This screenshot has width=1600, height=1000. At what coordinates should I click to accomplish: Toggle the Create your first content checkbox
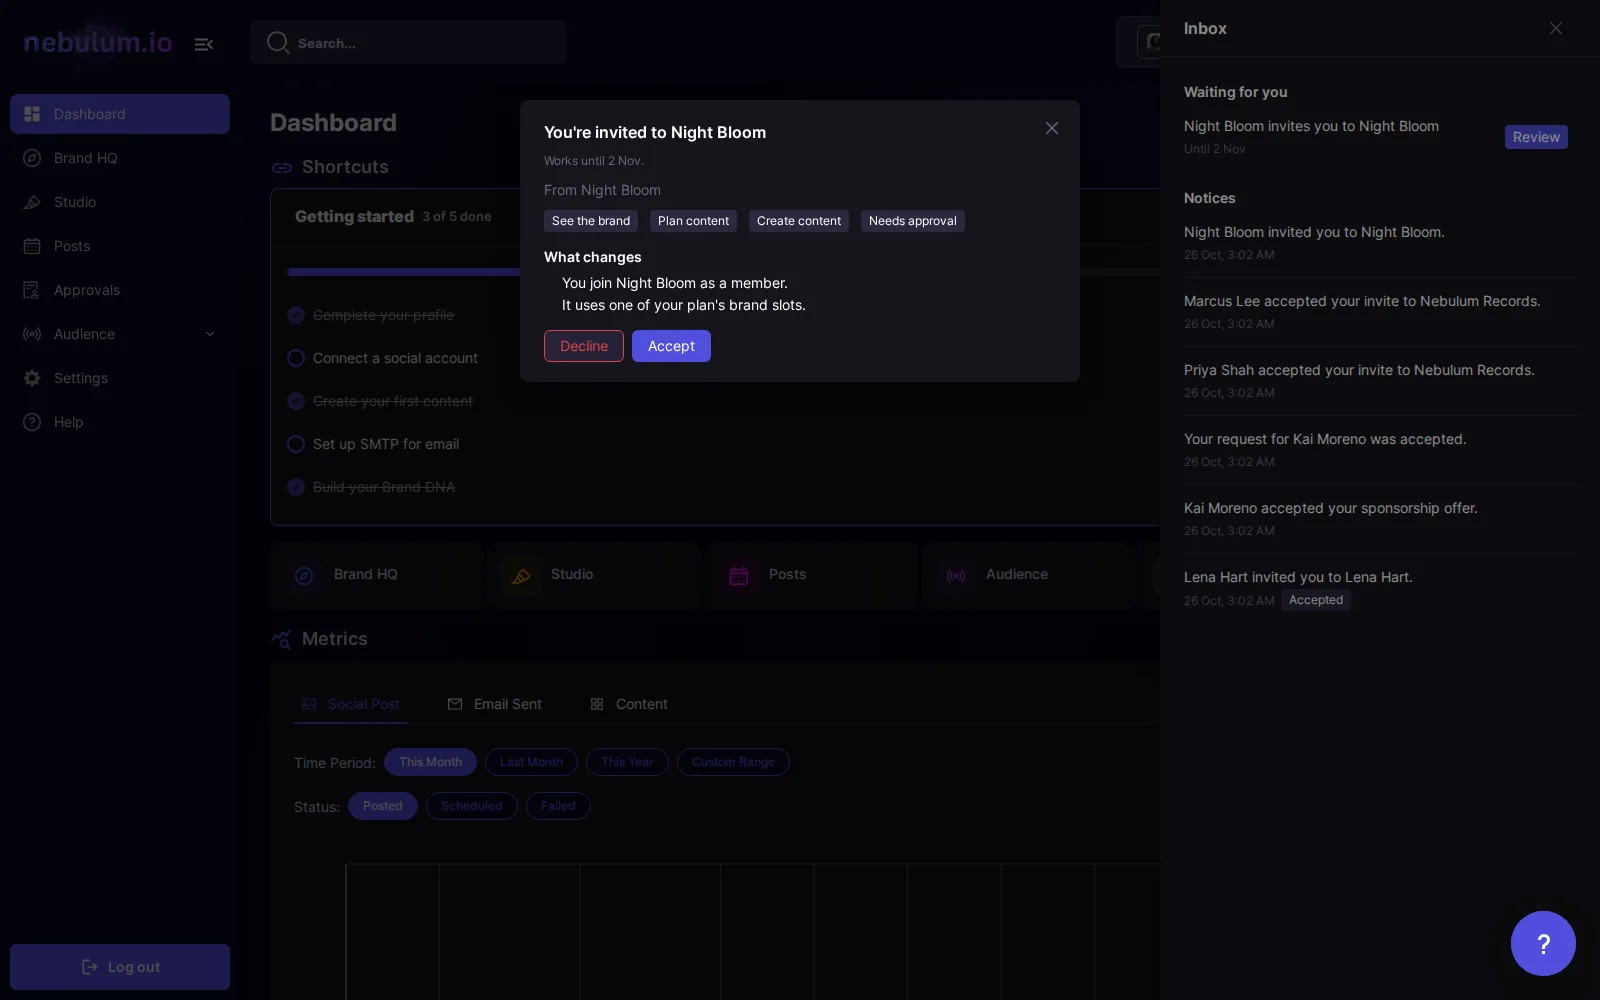point(296,401)
